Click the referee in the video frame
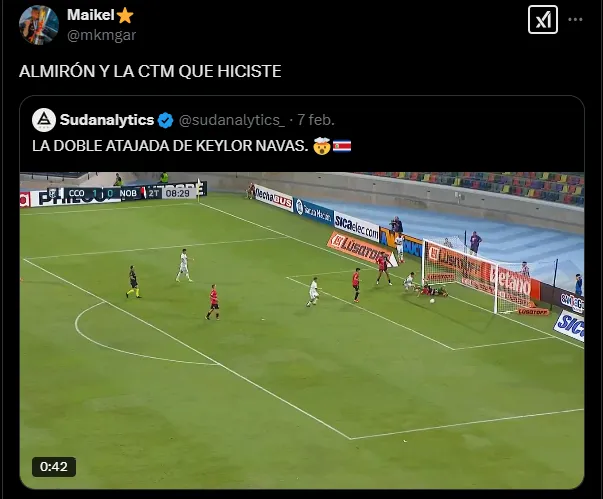The image size is (603, 499). (x=133, y=282)
